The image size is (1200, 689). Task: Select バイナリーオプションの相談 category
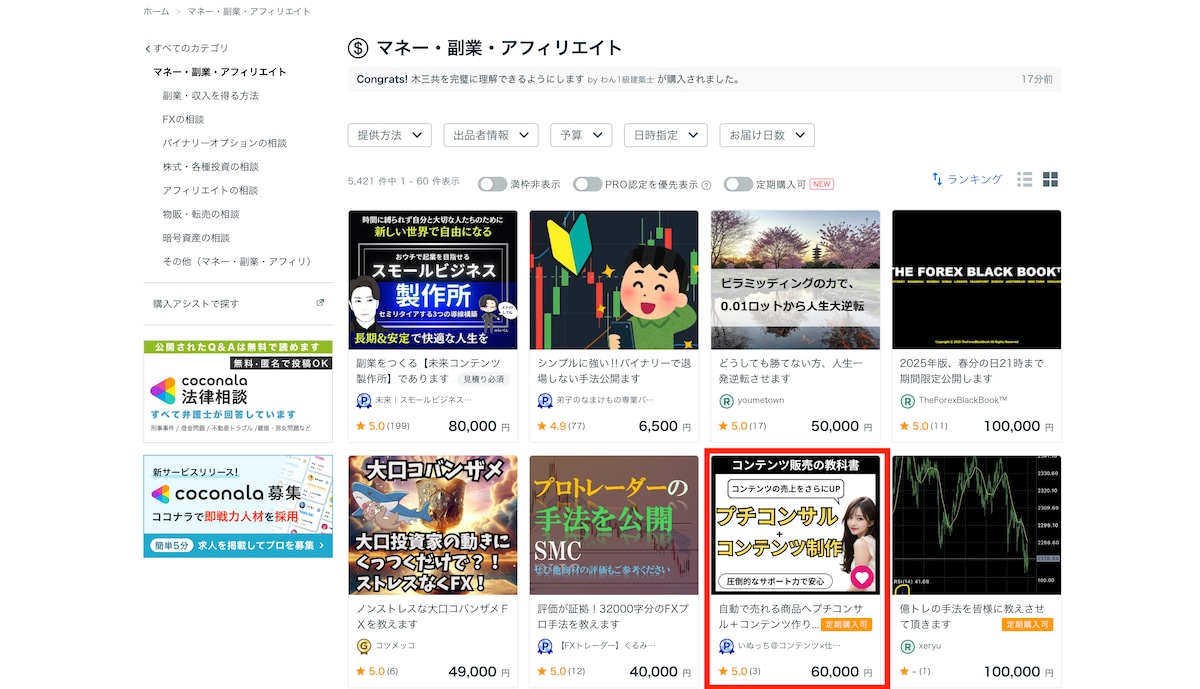(224, 143)
